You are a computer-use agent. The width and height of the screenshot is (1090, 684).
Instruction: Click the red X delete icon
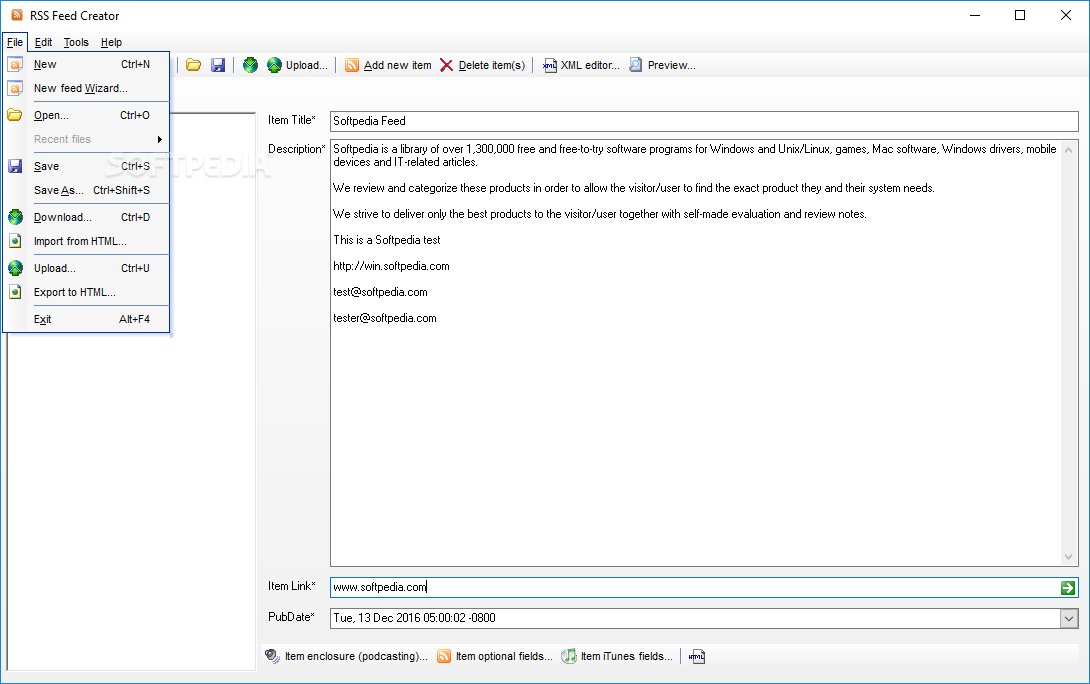[446, 65]
